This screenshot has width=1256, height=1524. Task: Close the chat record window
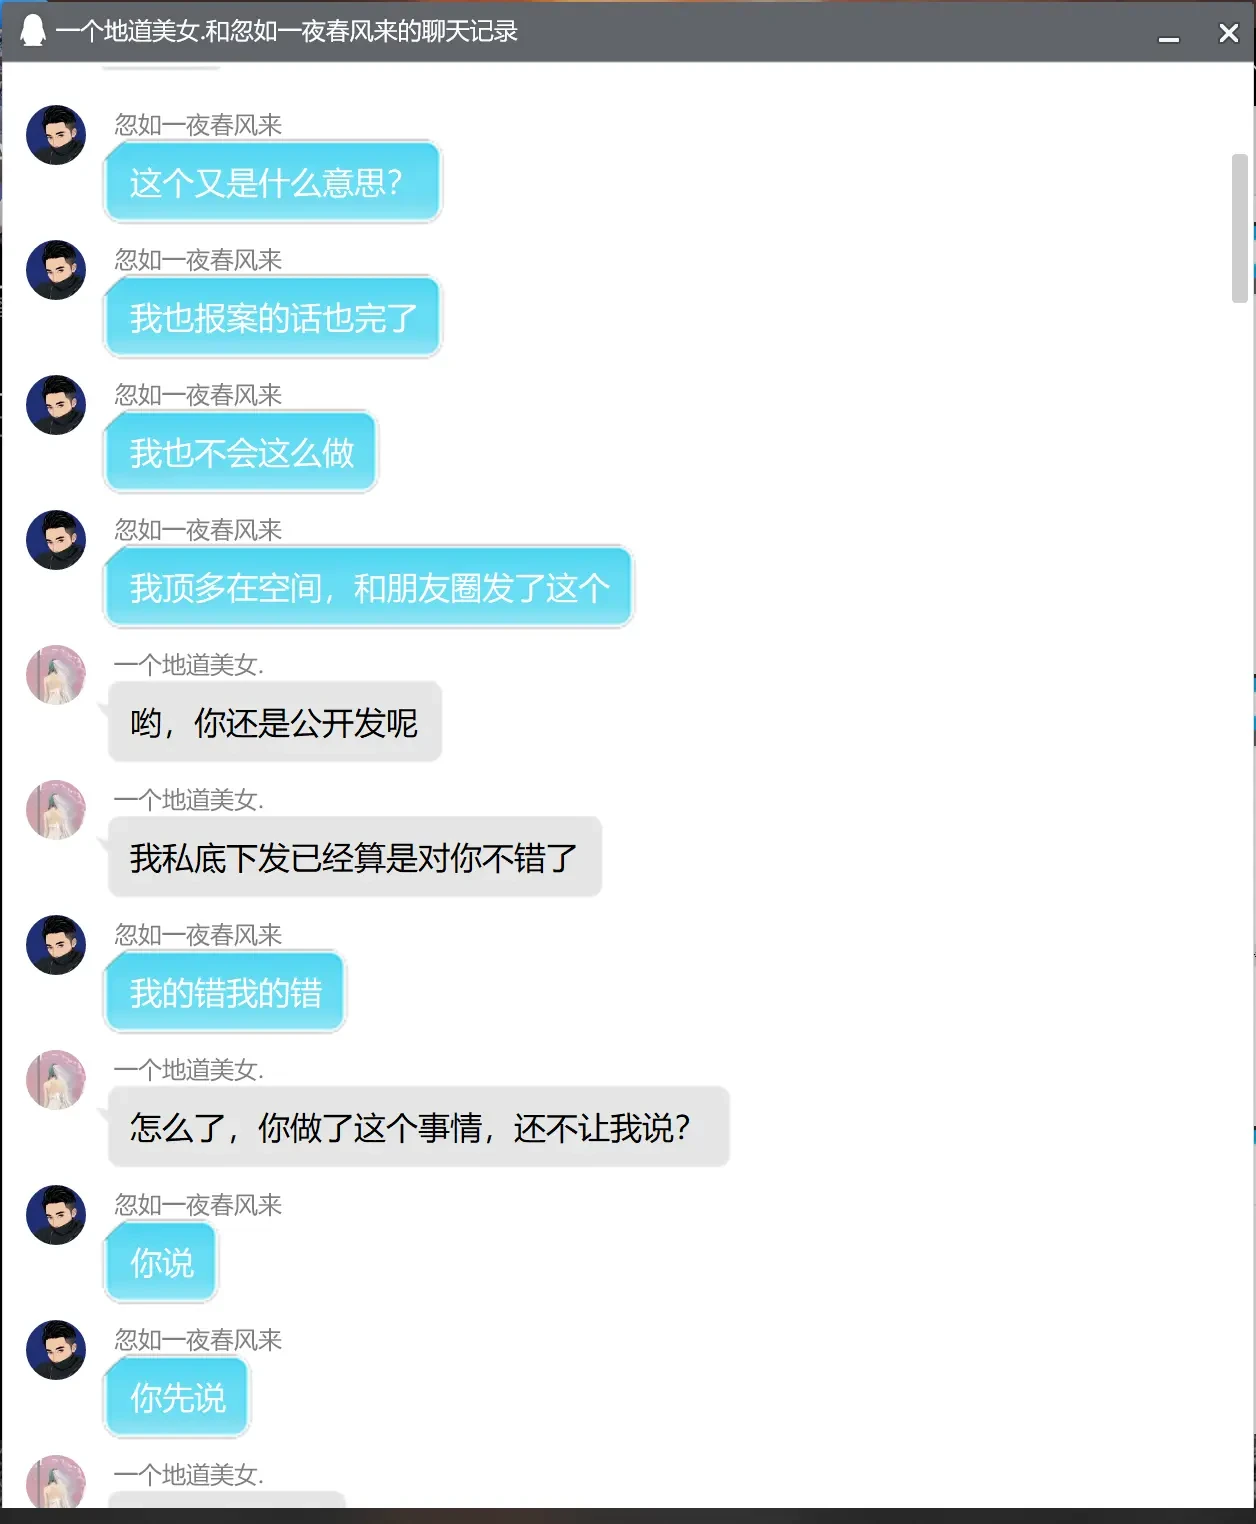1229,33
